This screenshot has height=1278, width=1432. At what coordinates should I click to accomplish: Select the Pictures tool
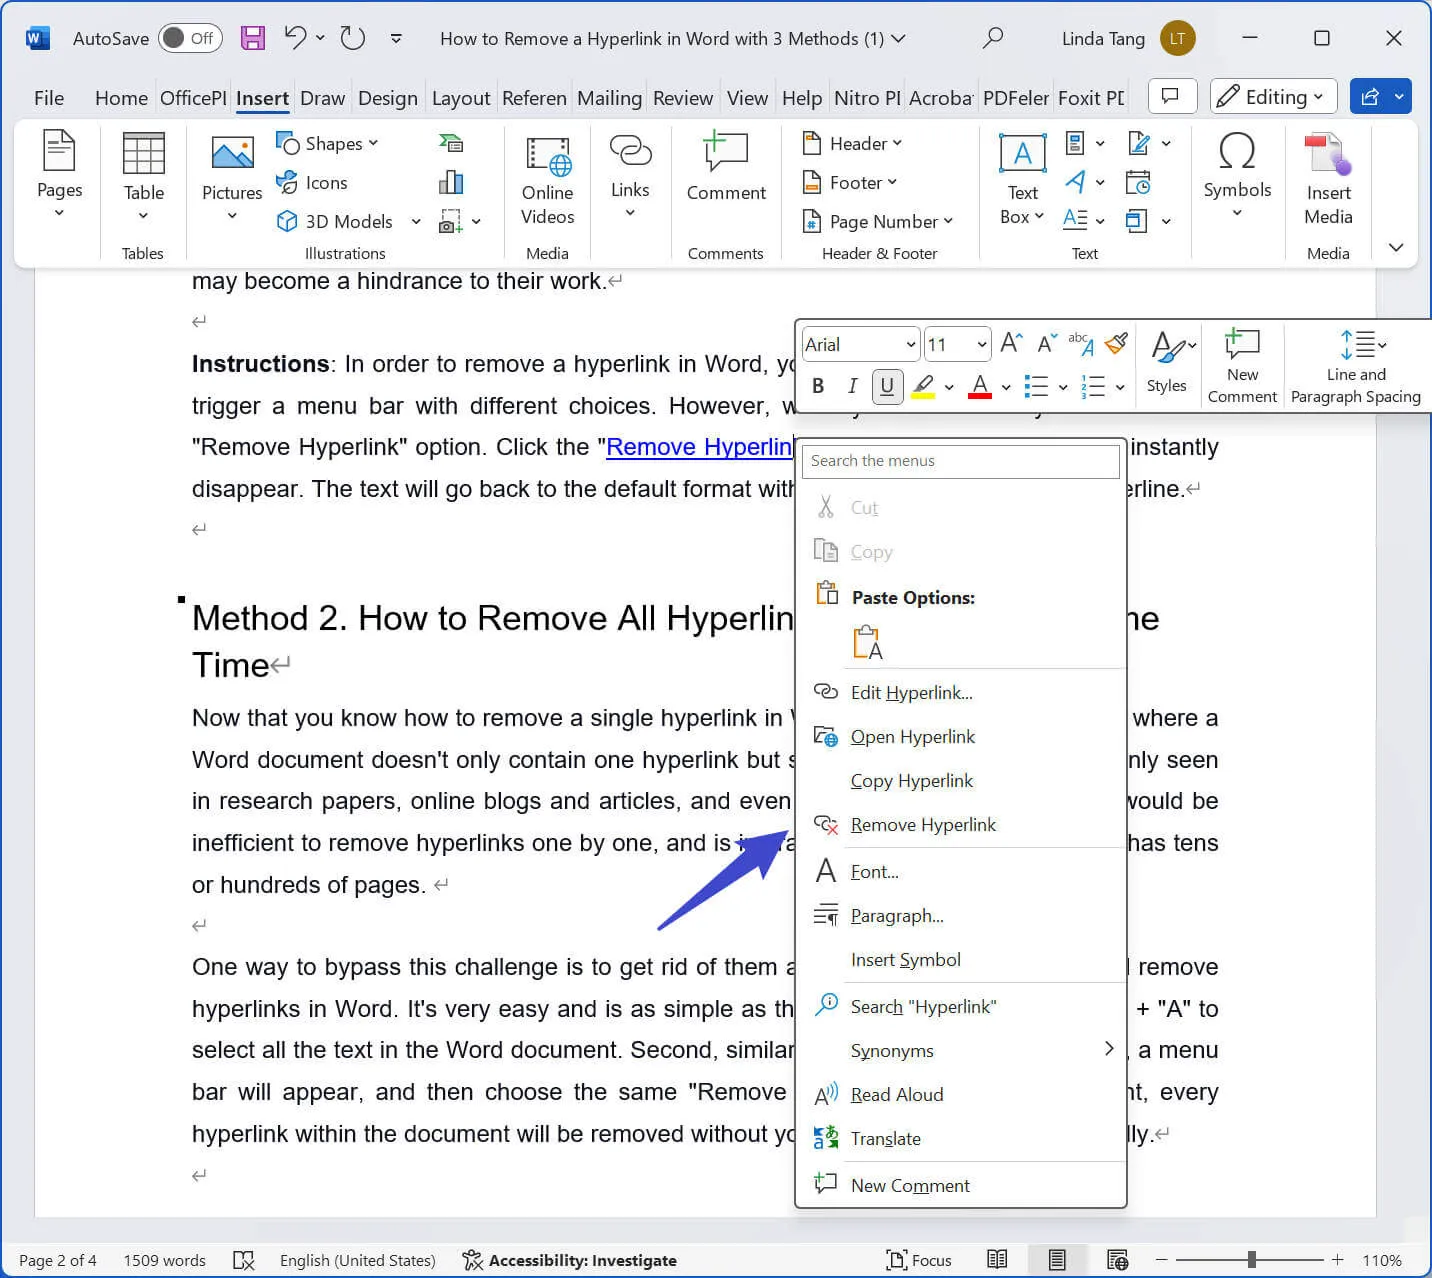pyautogui.click(x=231, y=175)
